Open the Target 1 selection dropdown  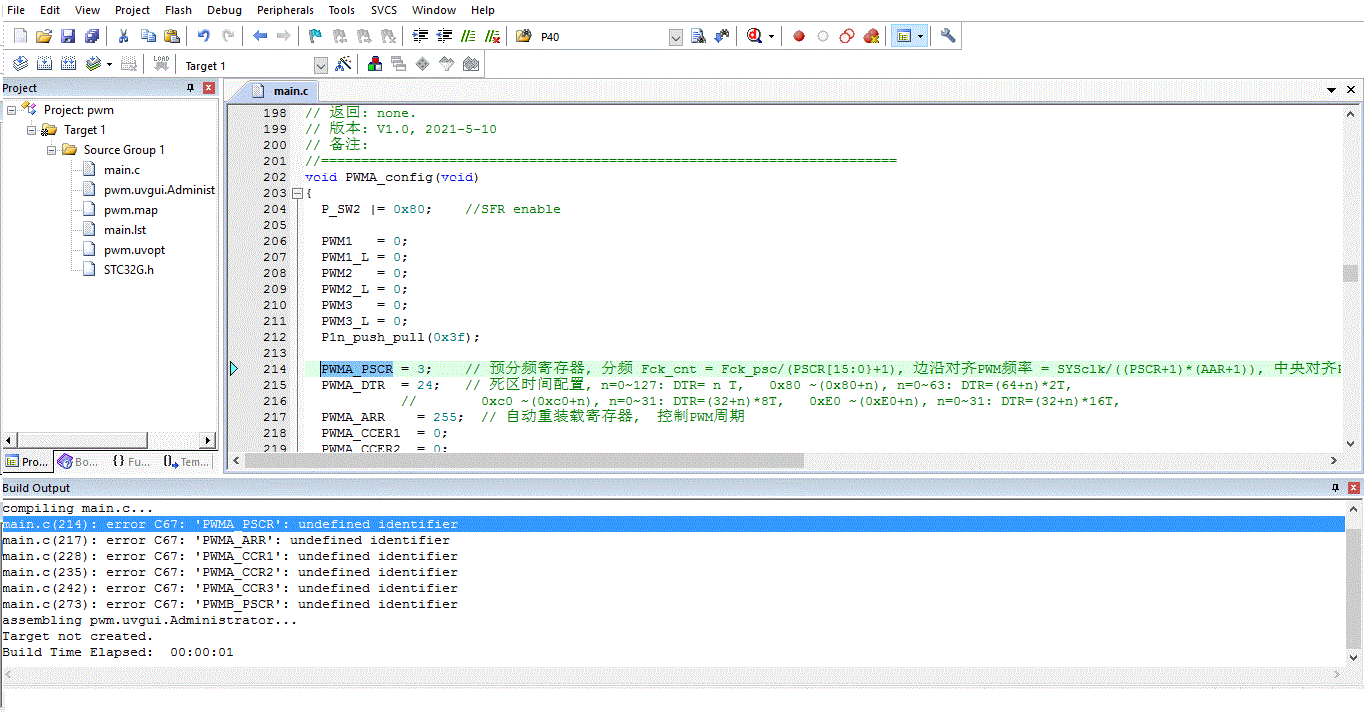(x=321, y=65)
